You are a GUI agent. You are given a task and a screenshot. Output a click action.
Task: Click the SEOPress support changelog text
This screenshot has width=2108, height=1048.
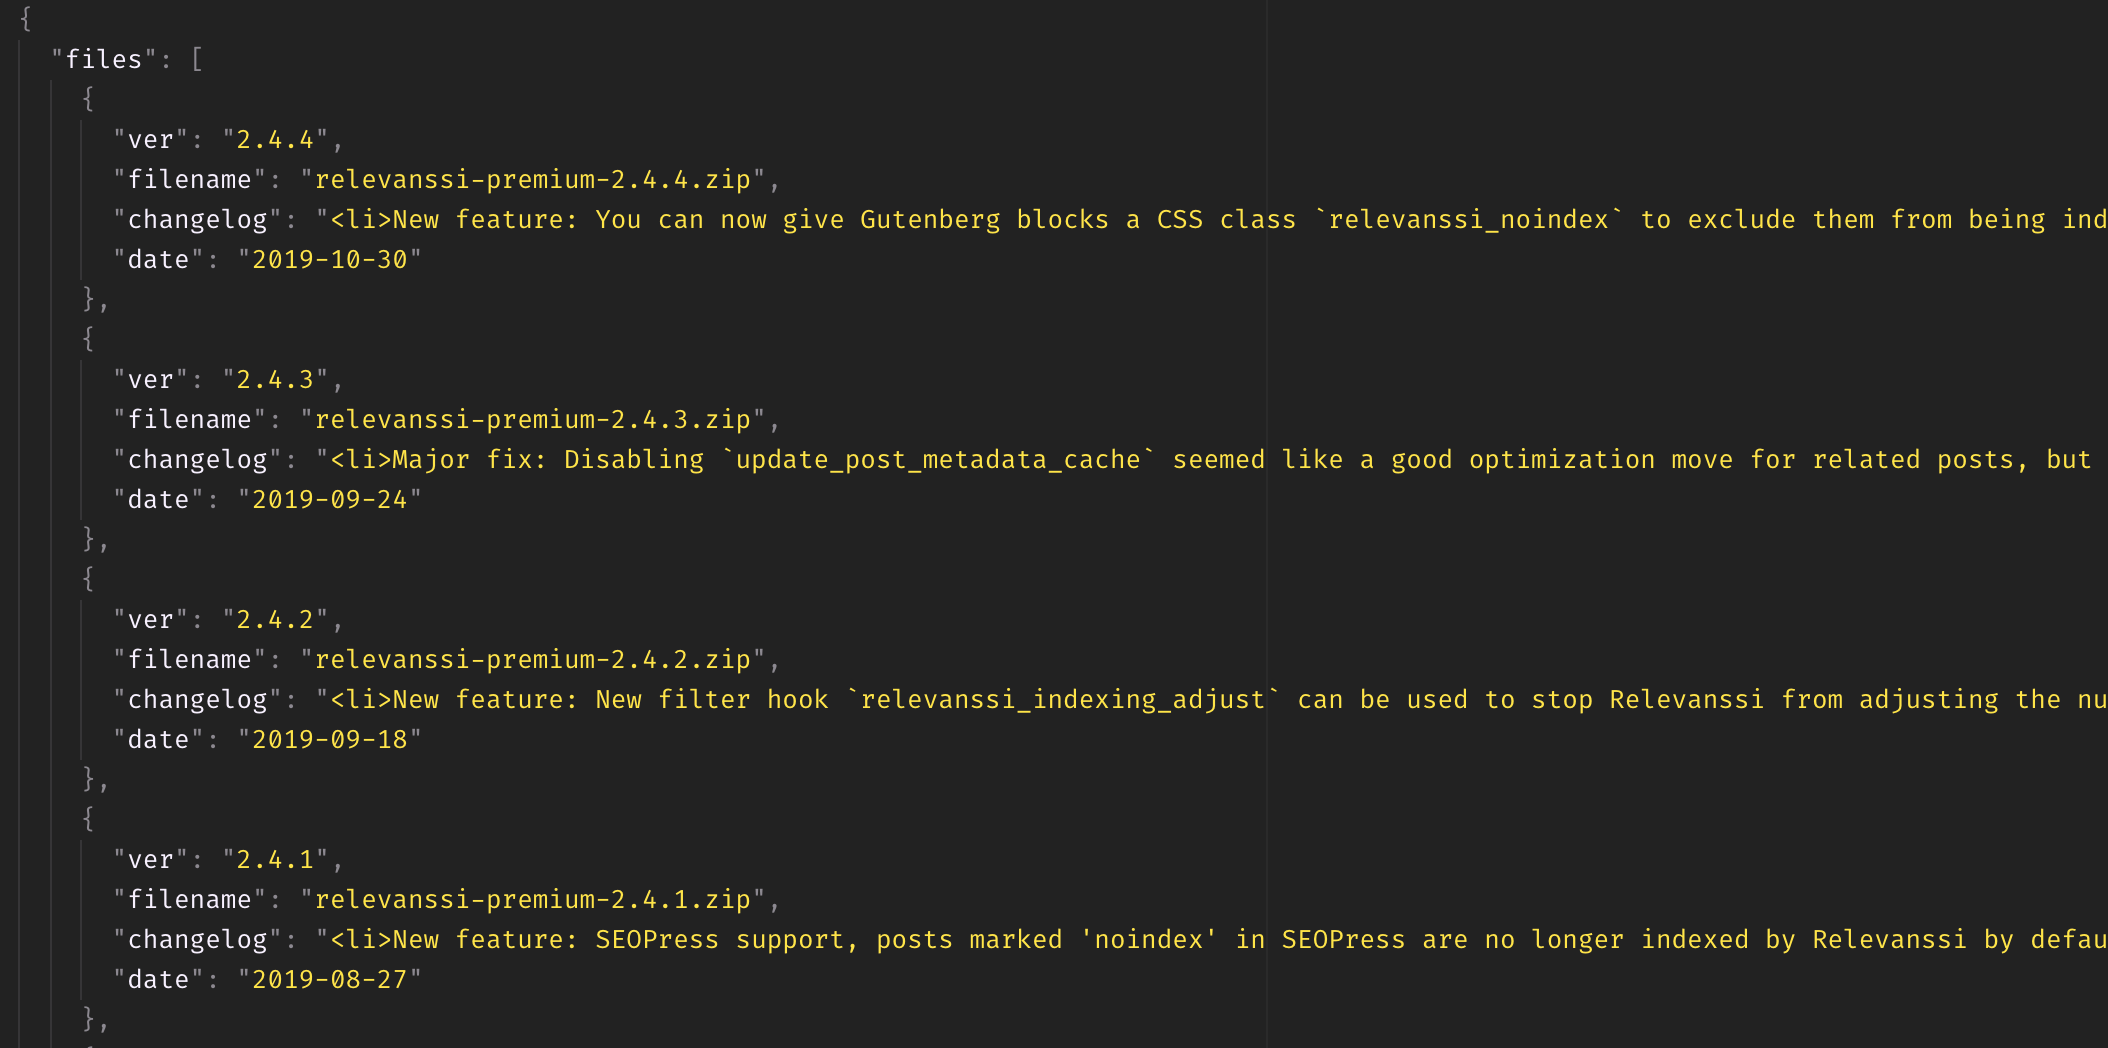click(1212, 940)
